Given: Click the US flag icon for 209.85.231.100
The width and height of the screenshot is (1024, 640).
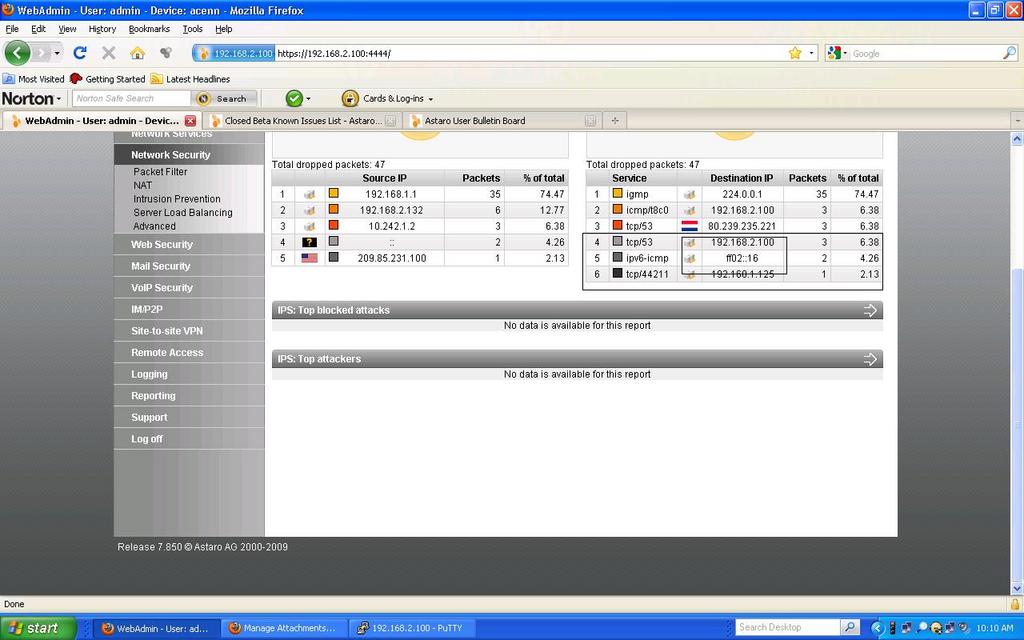Looking at the screenshot, I should [x=309, y=258].
